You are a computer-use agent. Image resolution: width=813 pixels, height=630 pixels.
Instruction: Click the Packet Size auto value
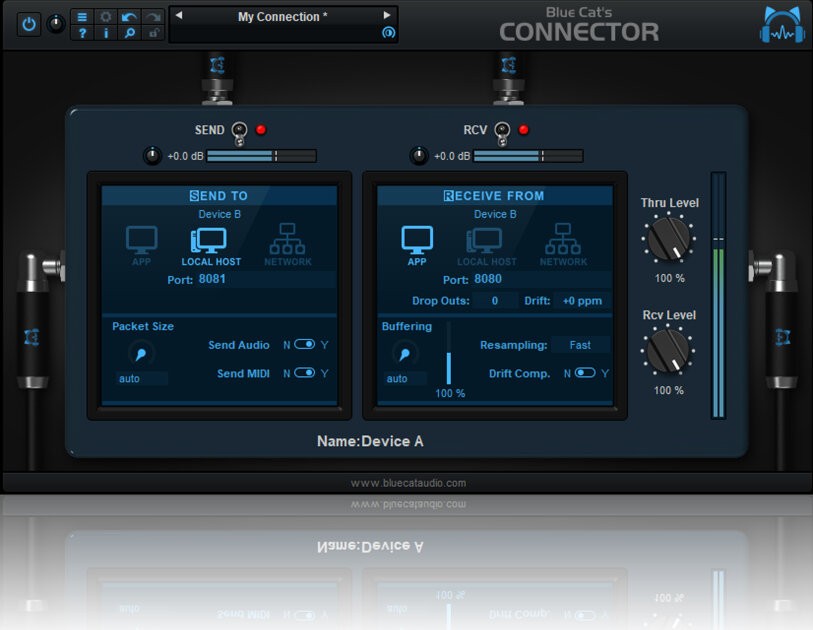(x=140, y=379)
